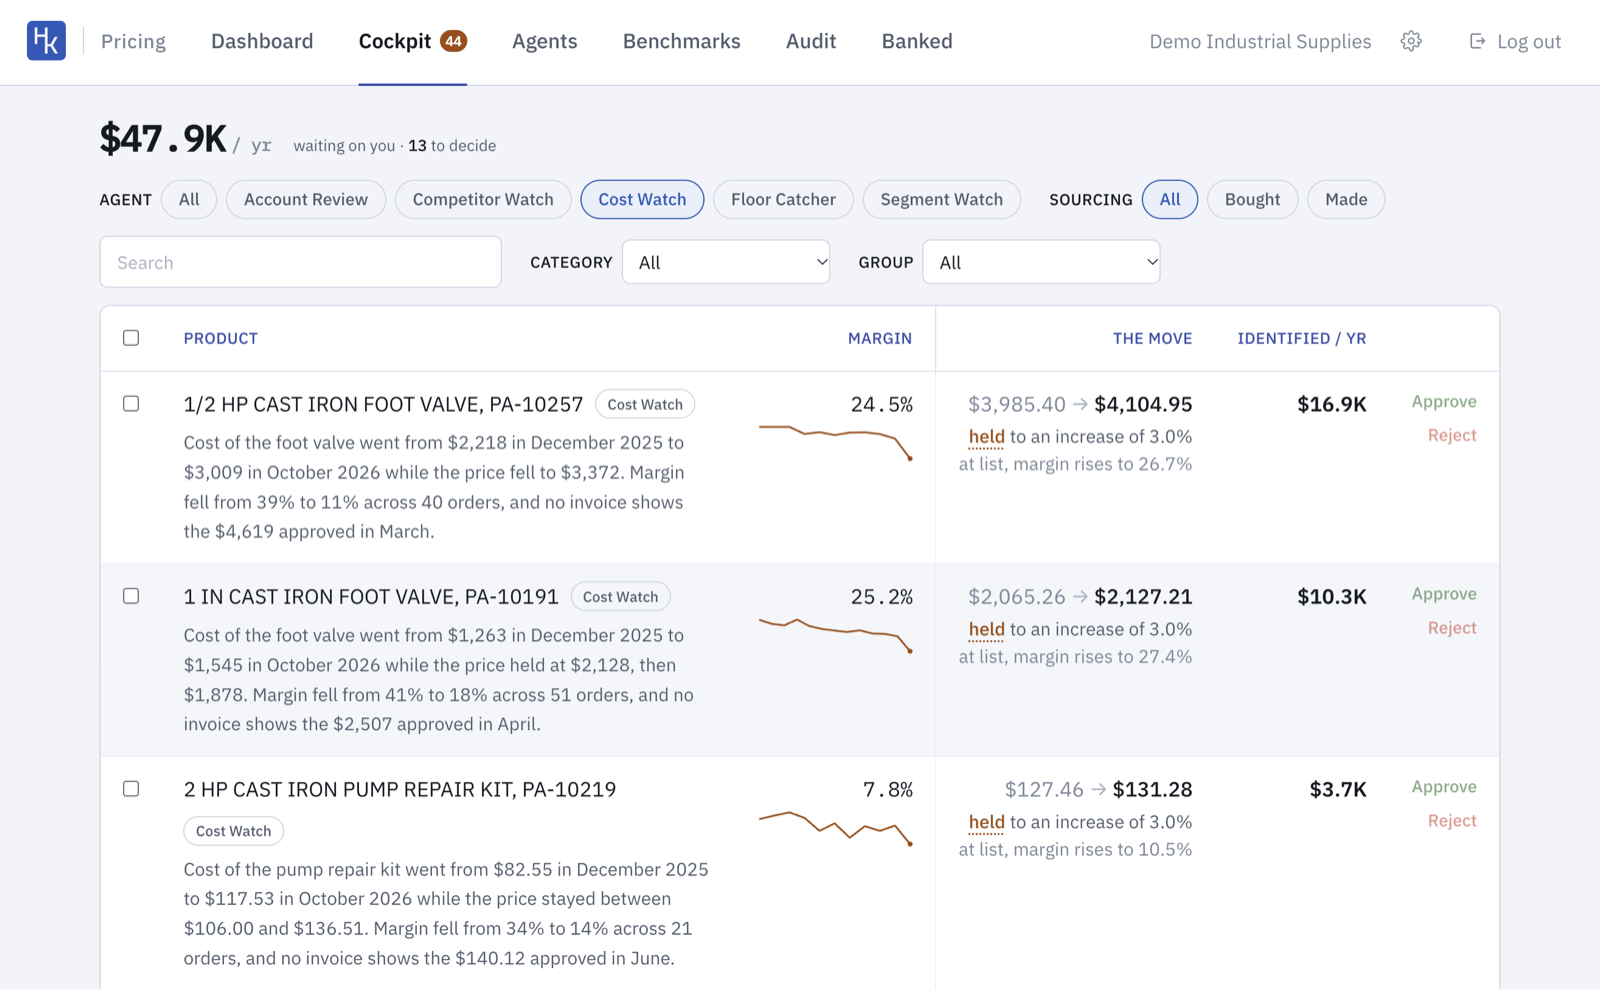Click the log out arrow icon
Viewport: 1600px width, 989px height.
[1477, 41]
